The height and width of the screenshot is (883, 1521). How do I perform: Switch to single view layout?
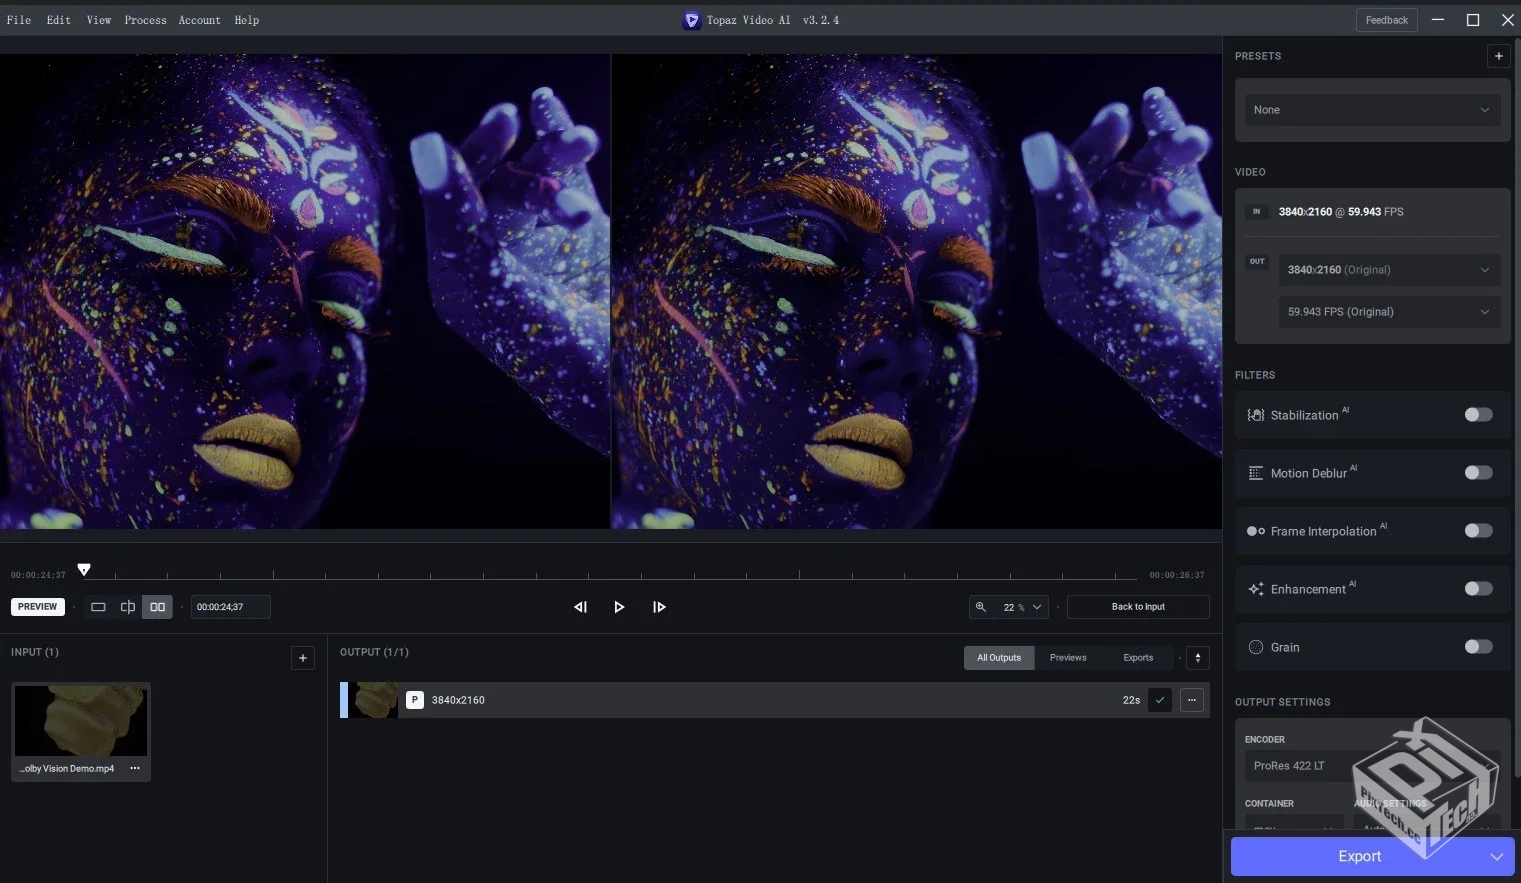point(98,607)
